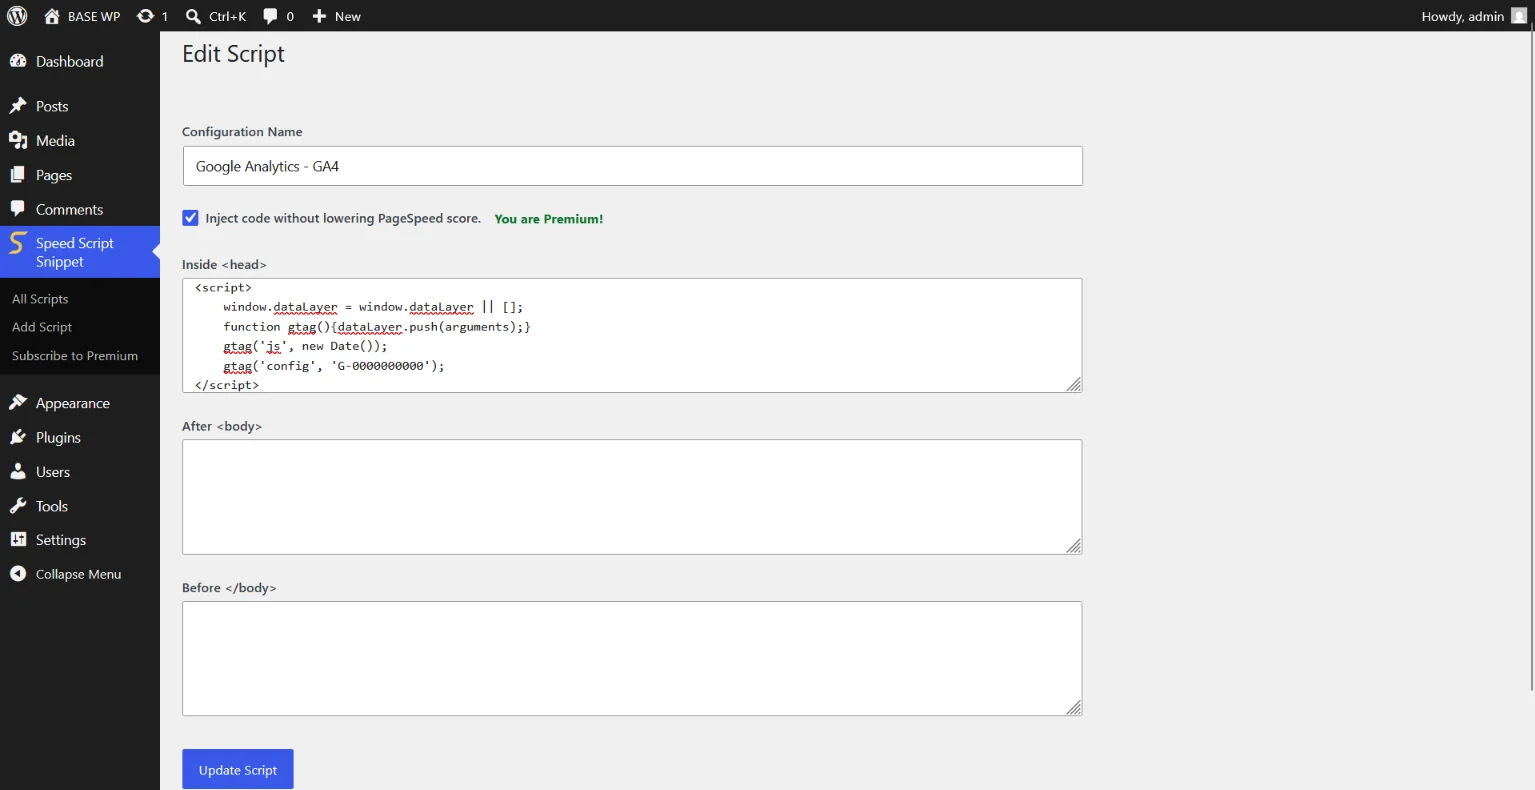Select Tools in the sidebar
This screenshot has height=790, width=1535.
[x=80, y=506]
